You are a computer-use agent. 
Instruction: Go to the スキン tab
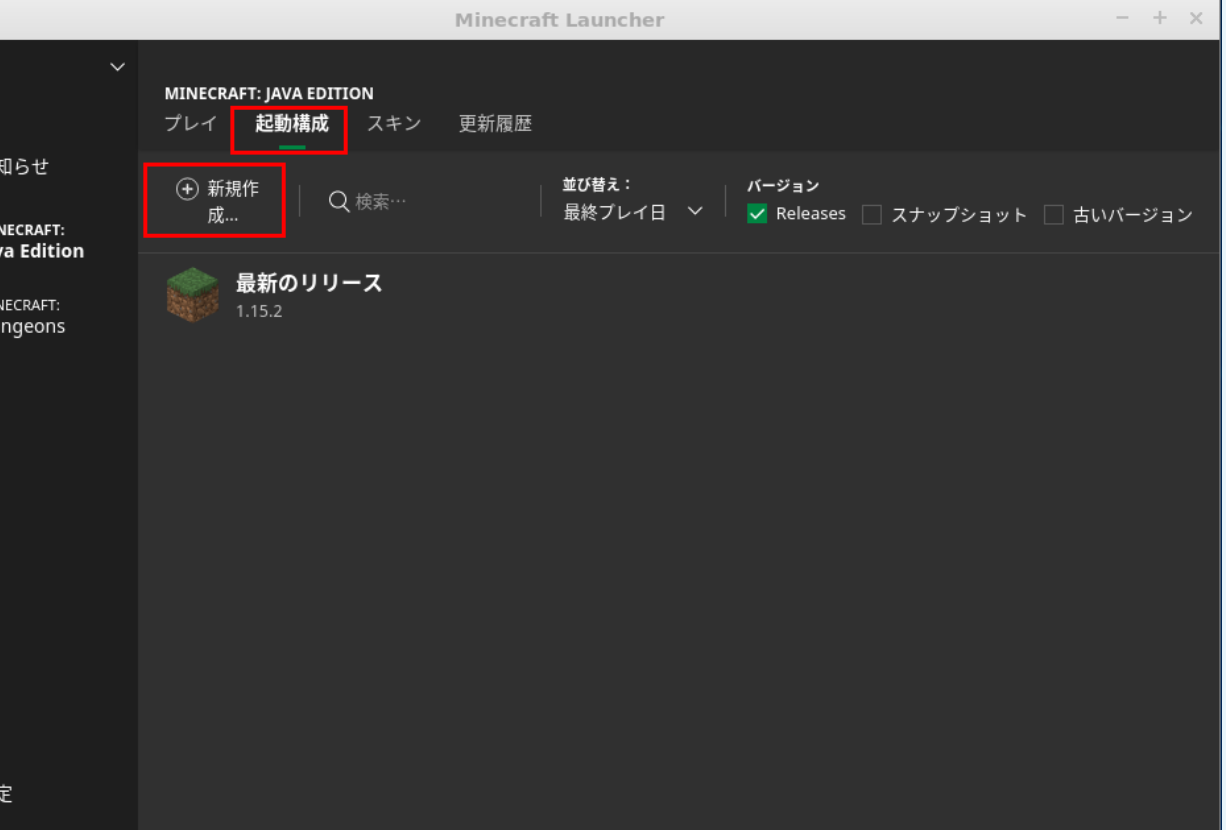[x=394, y=124]
